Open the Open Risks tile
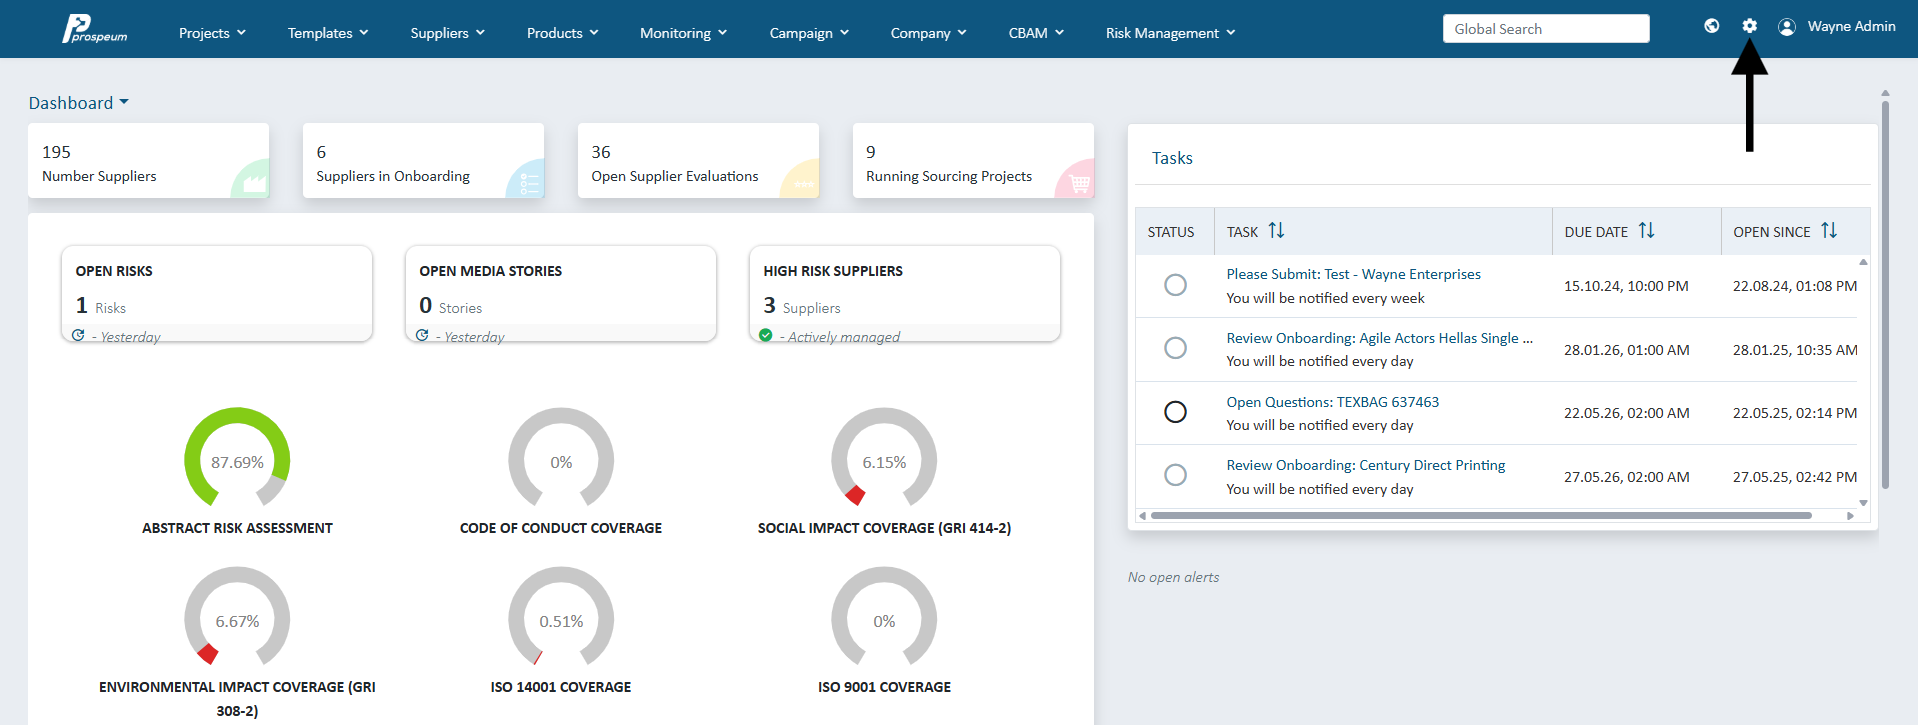The height and width of the screenshot is (725, 1918). pos(217,294)
